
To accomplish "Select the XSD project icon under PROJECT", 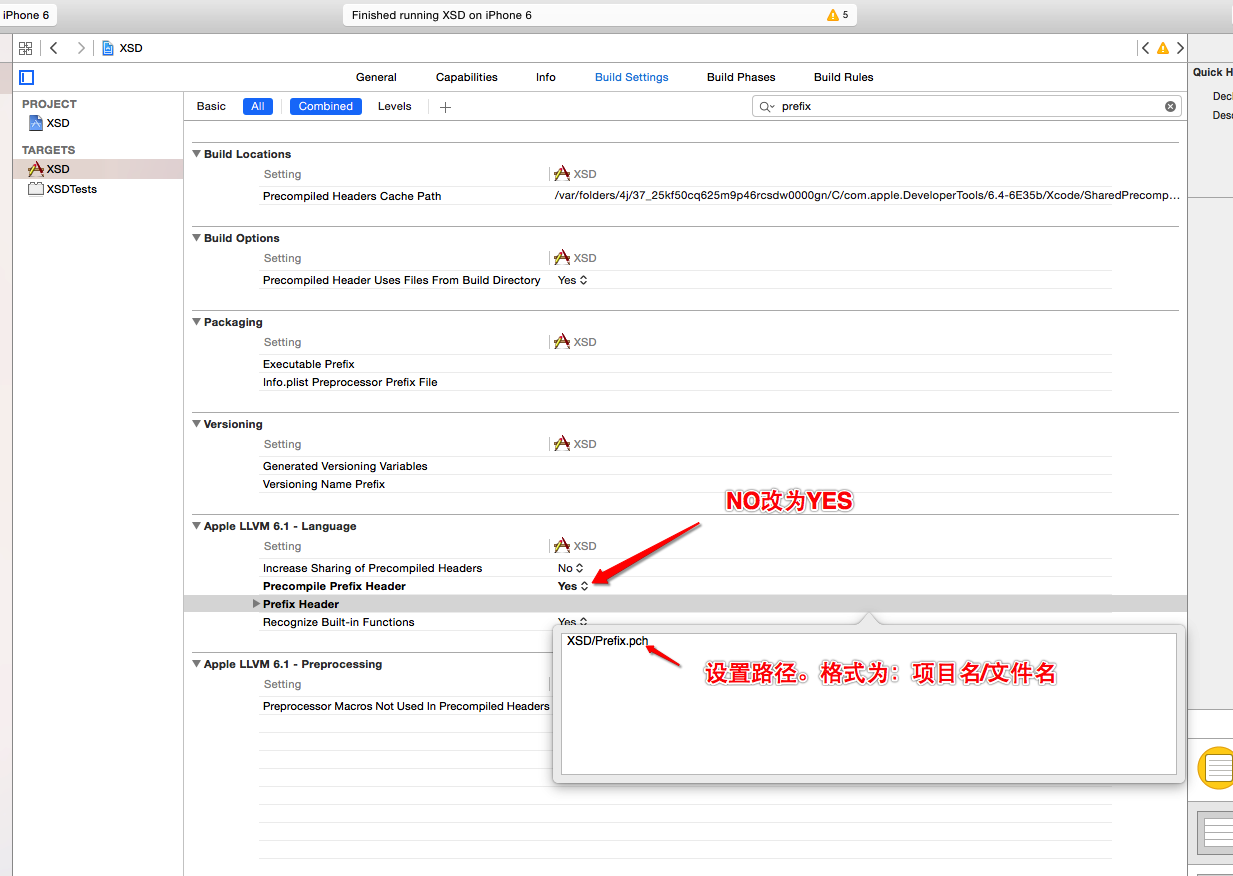I will pos(36,123).
